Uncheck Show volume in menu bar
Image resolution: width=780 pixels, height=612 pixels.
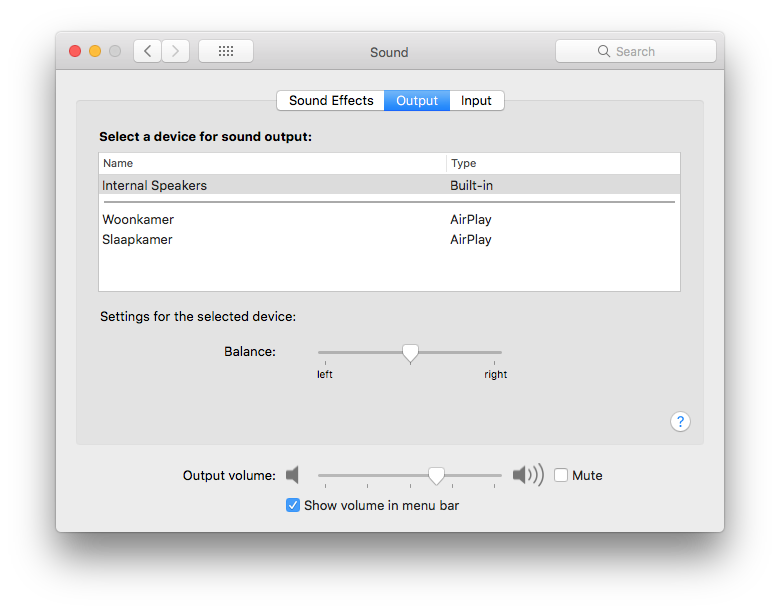(x=293, y=505)
